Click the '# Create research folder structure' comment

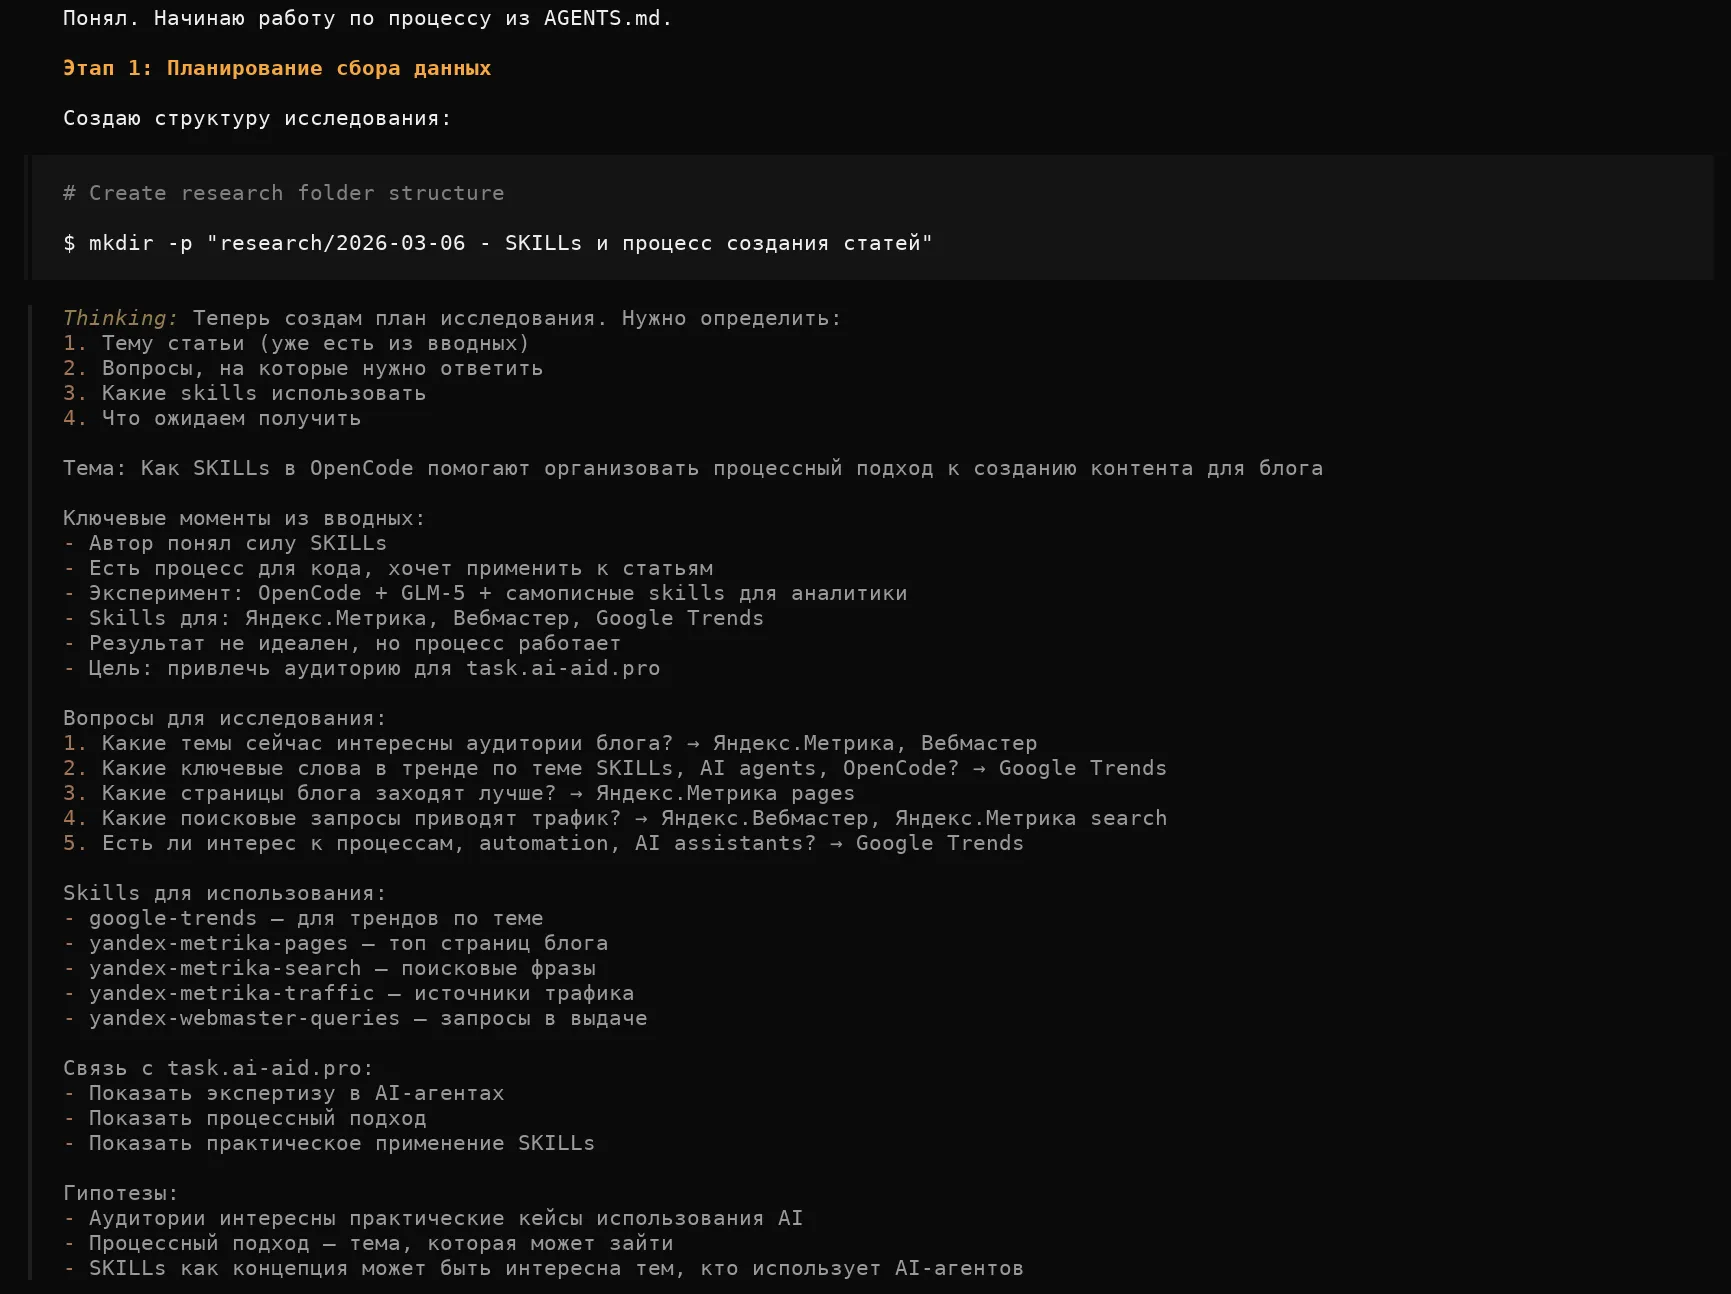pyautogui.click(x=284, y=193)
